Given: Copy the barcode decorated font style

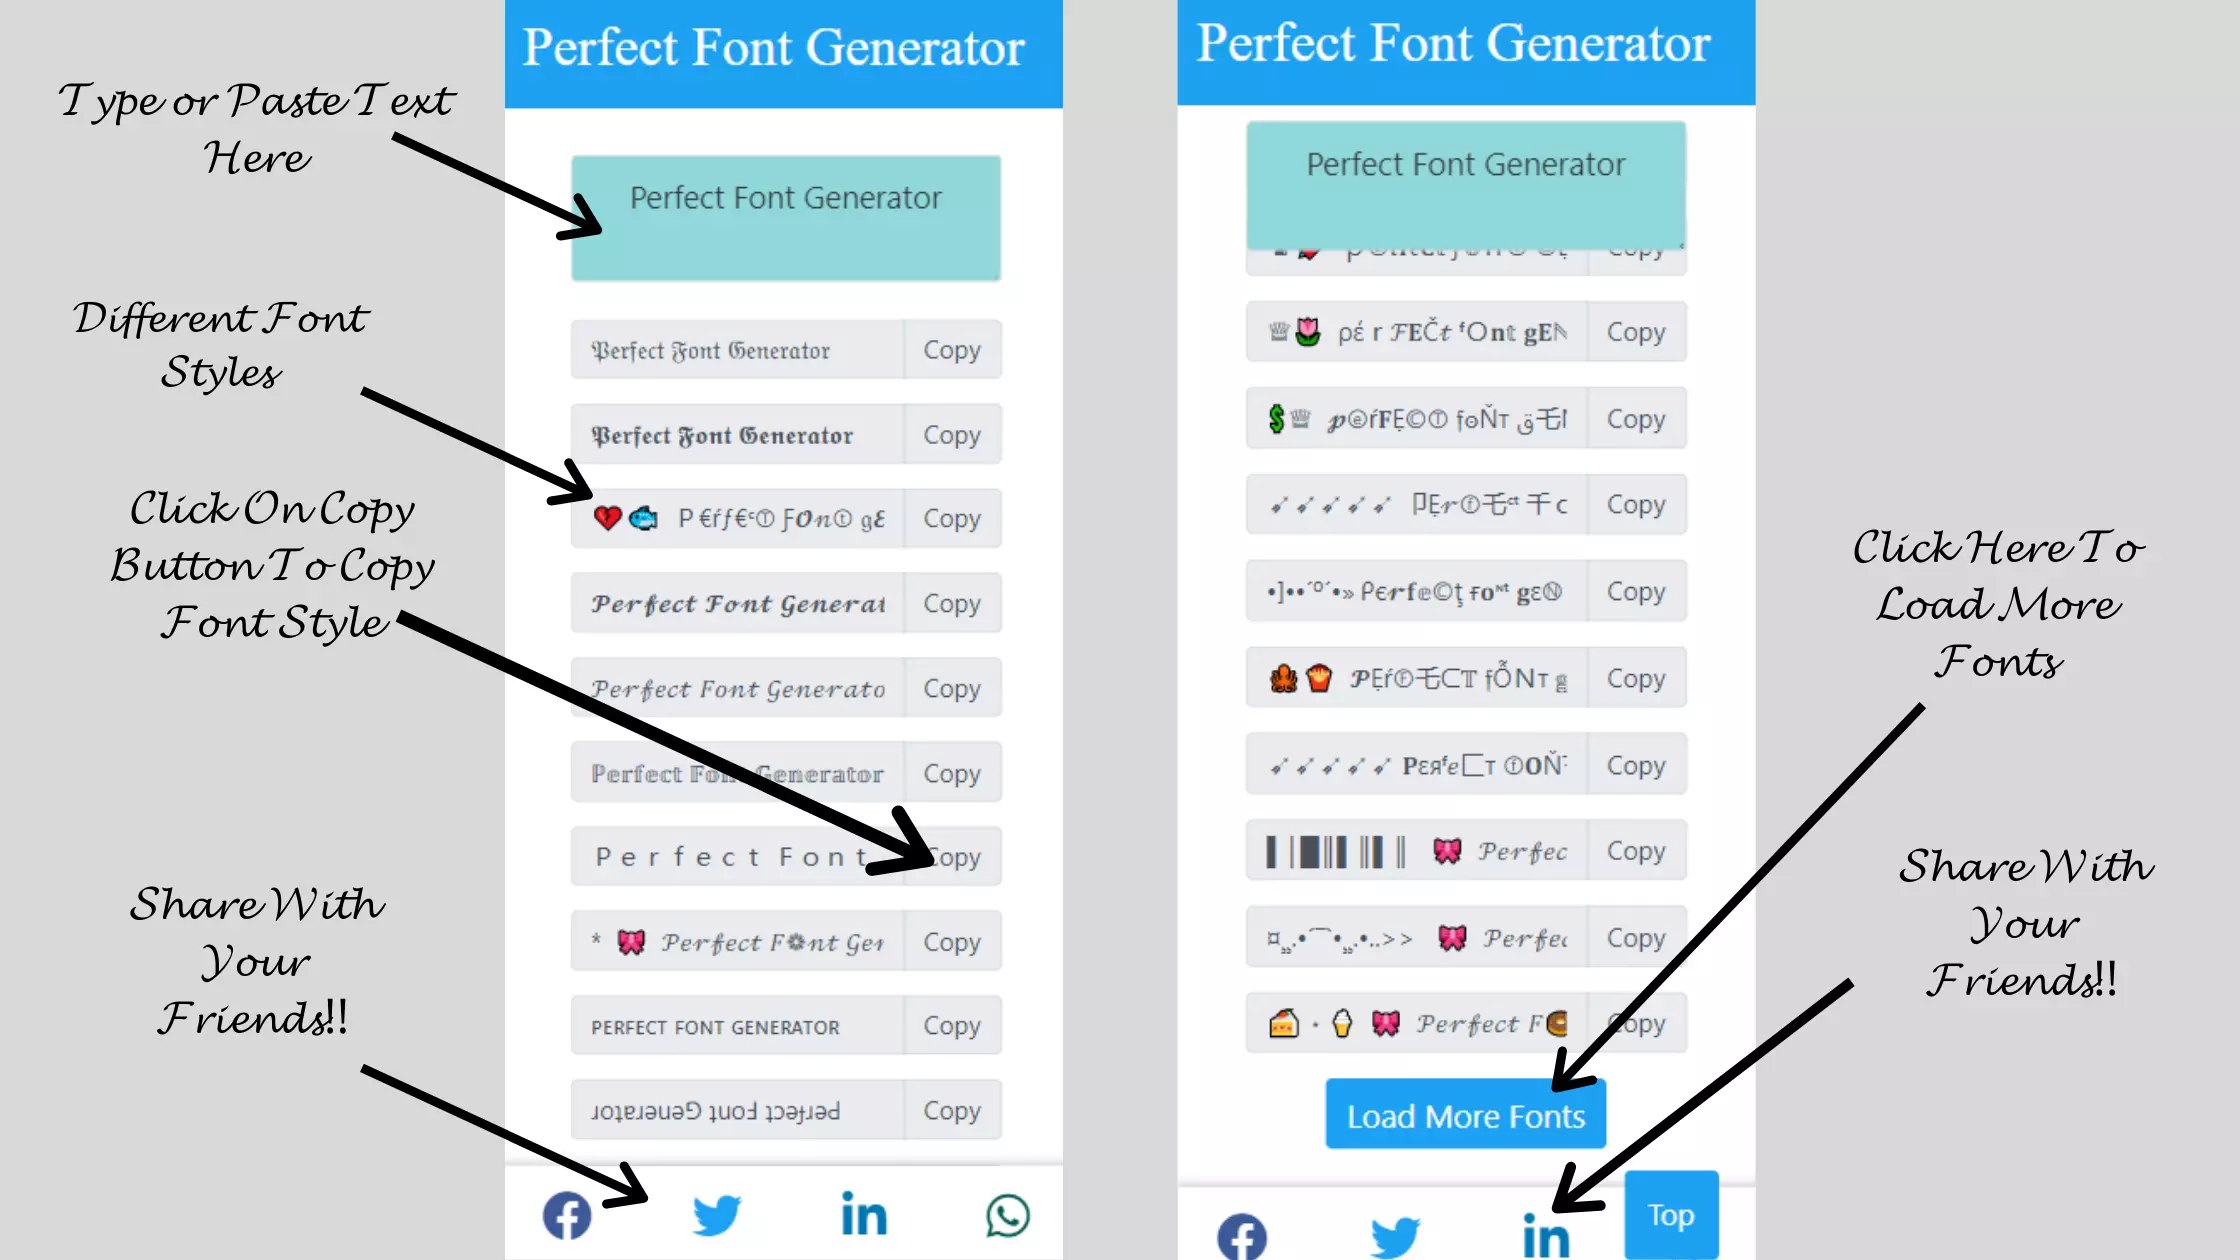Looking at the screenshot, I should click(1634, 851).
